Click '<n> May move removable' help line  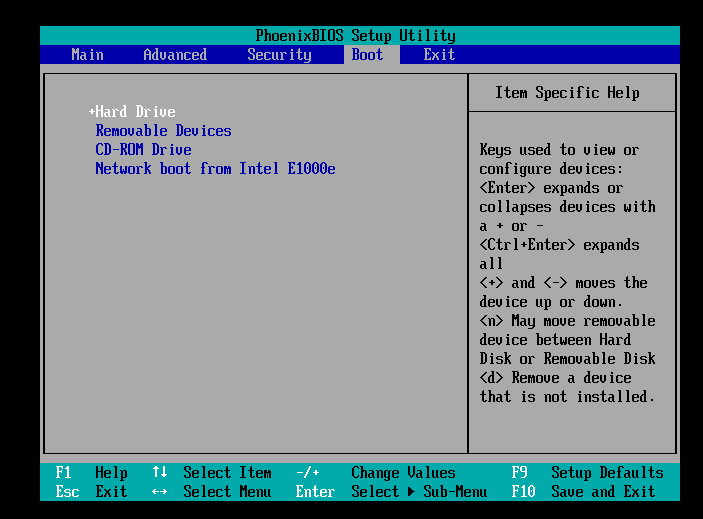point(567,320)
